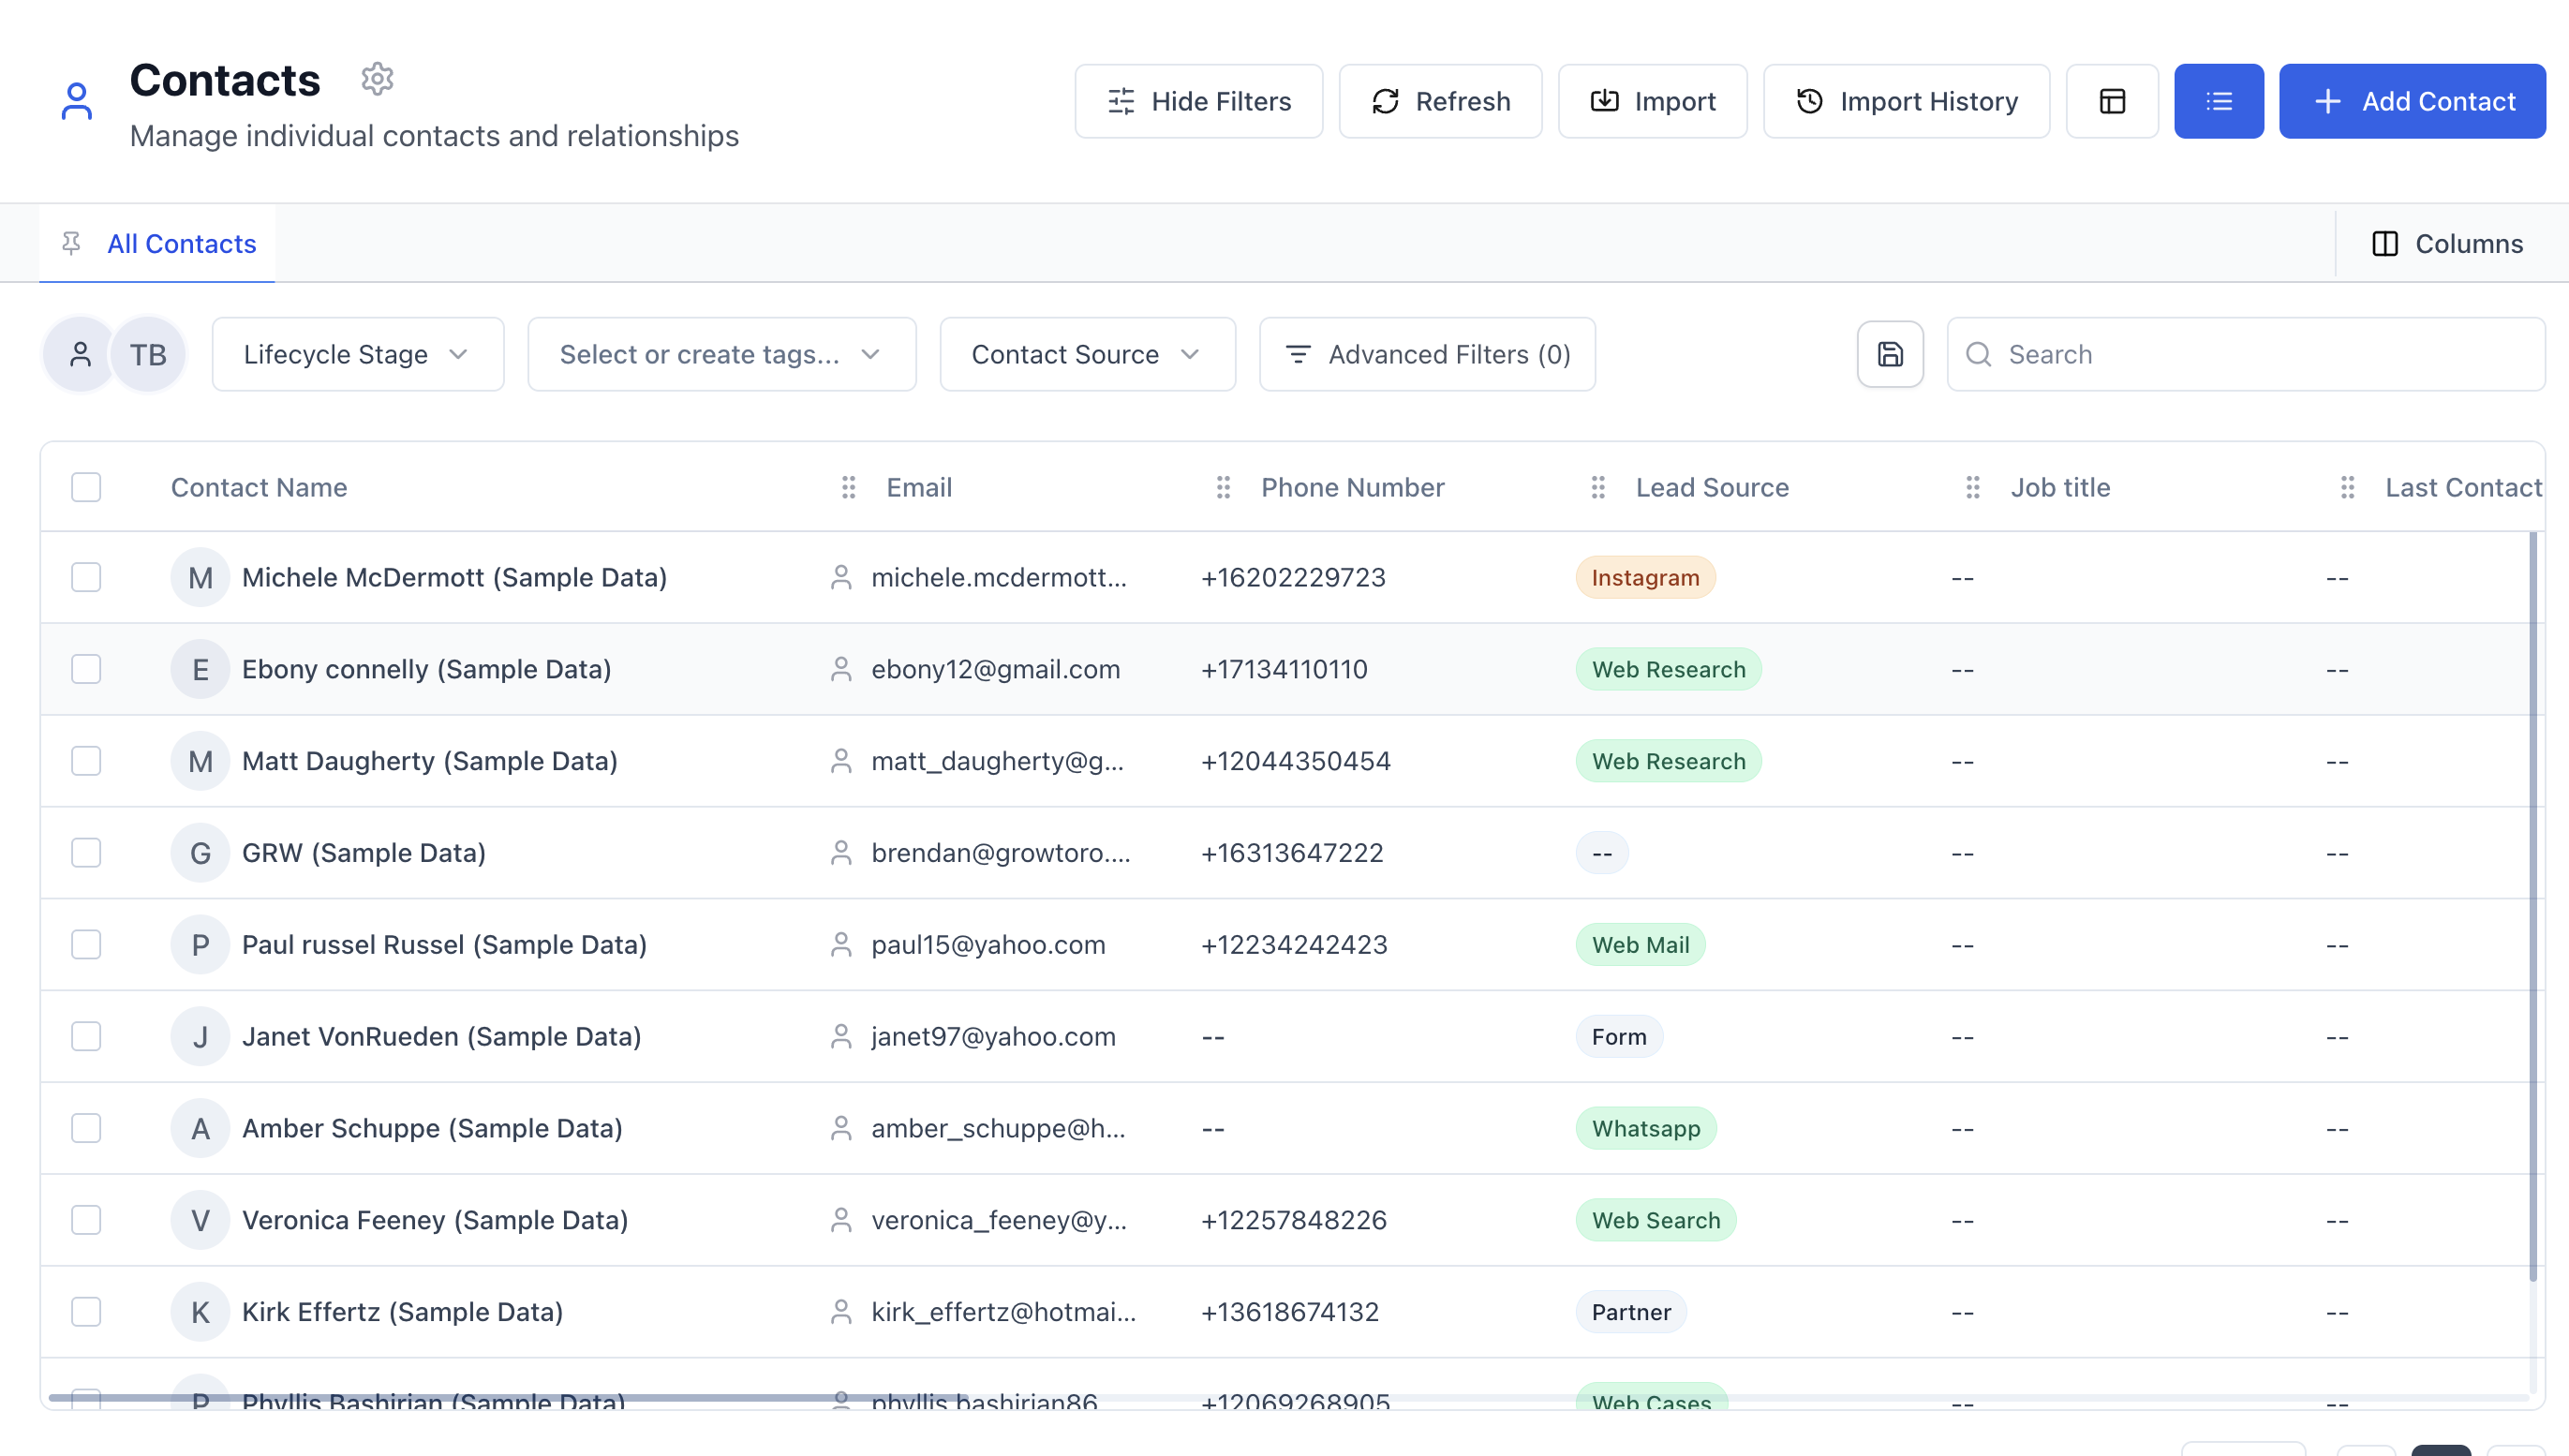Switch to board layout view icon

click(x=2112, y=101)
